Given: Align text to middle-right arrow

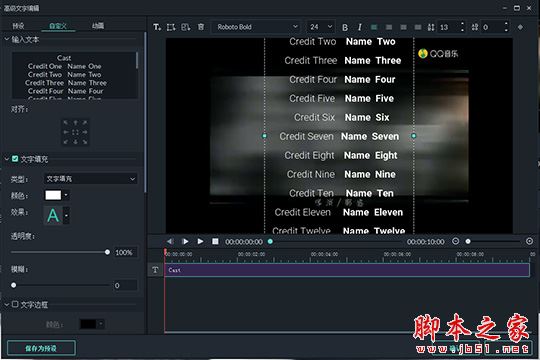Looking at the screenshot, I should 85,132.
